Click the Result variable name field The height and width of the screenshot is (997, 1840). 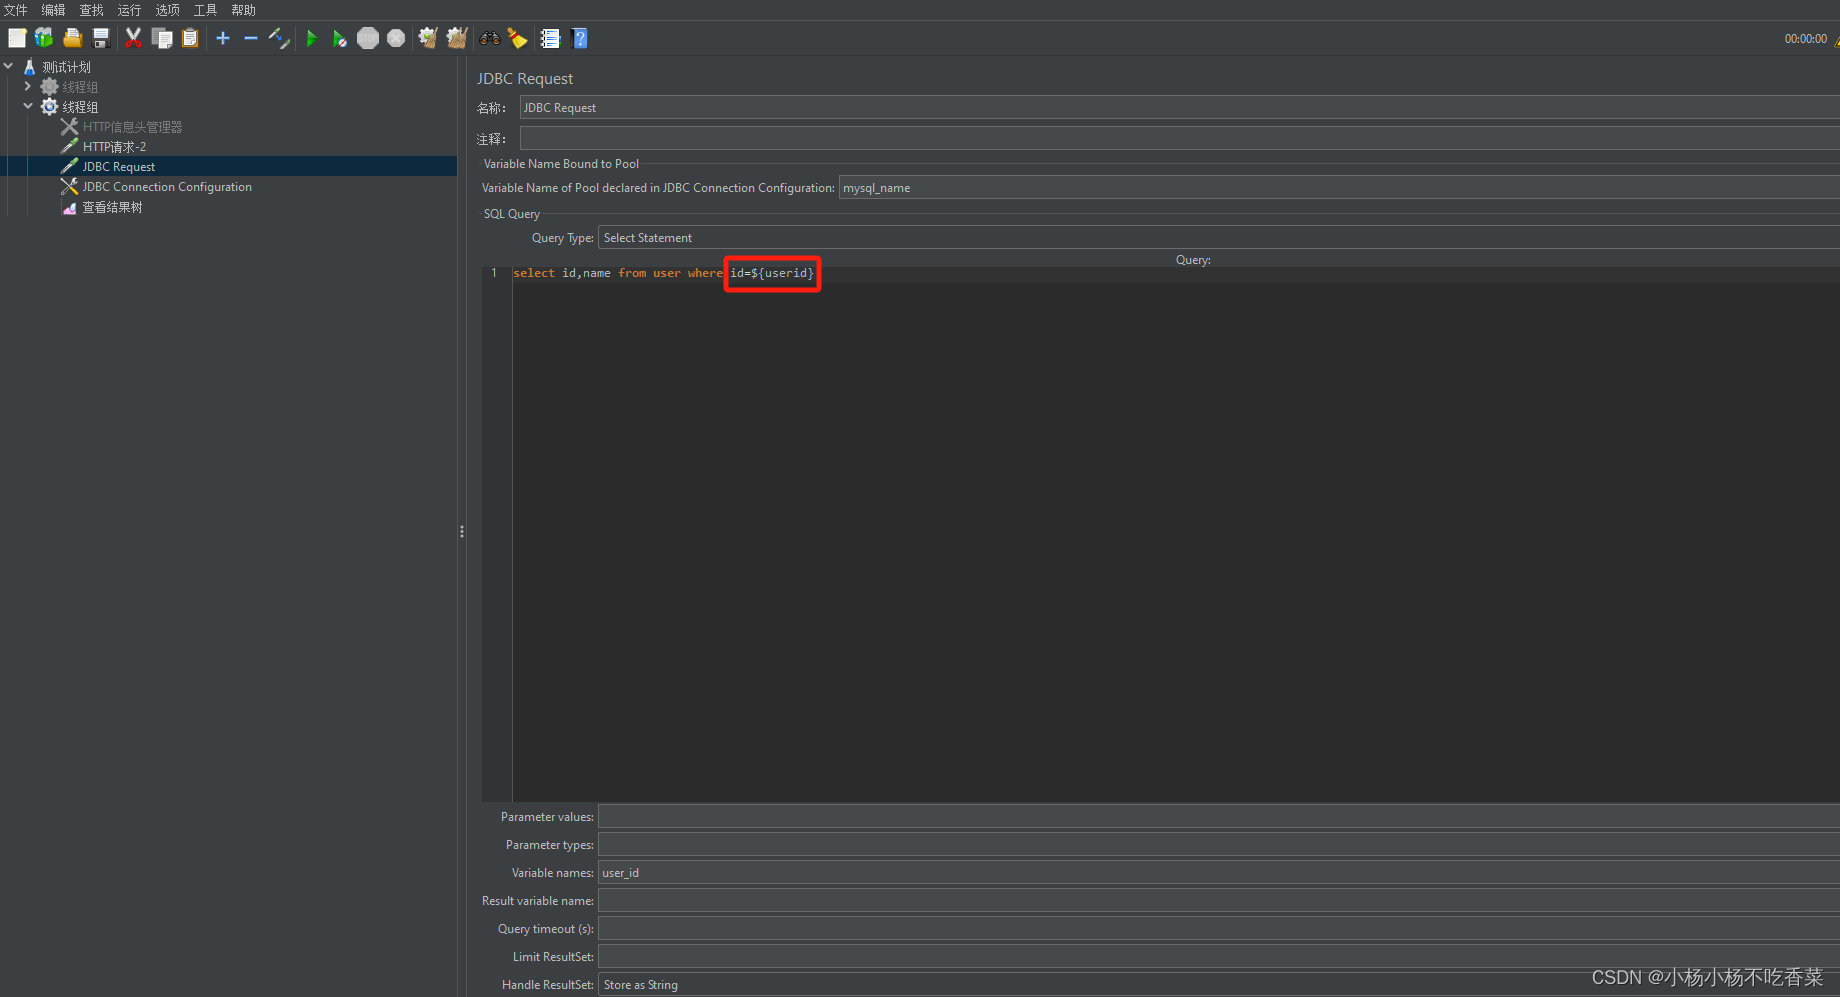pos(1218,900)
